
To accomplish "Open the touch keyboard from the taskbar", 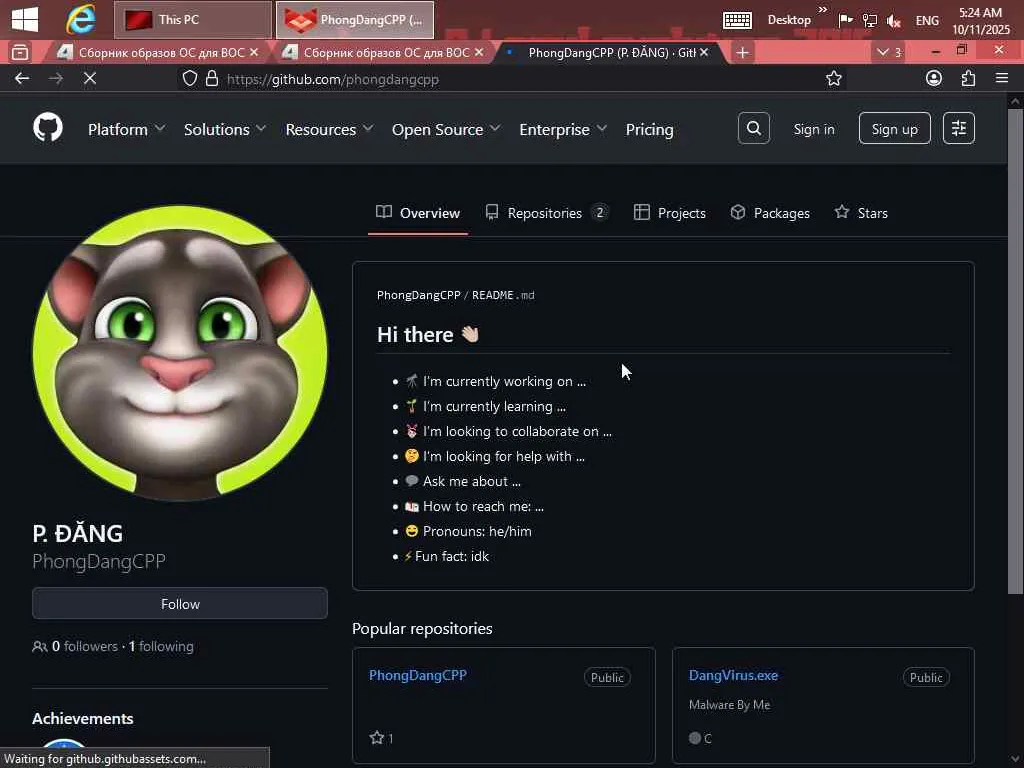I will coord(737,20).
